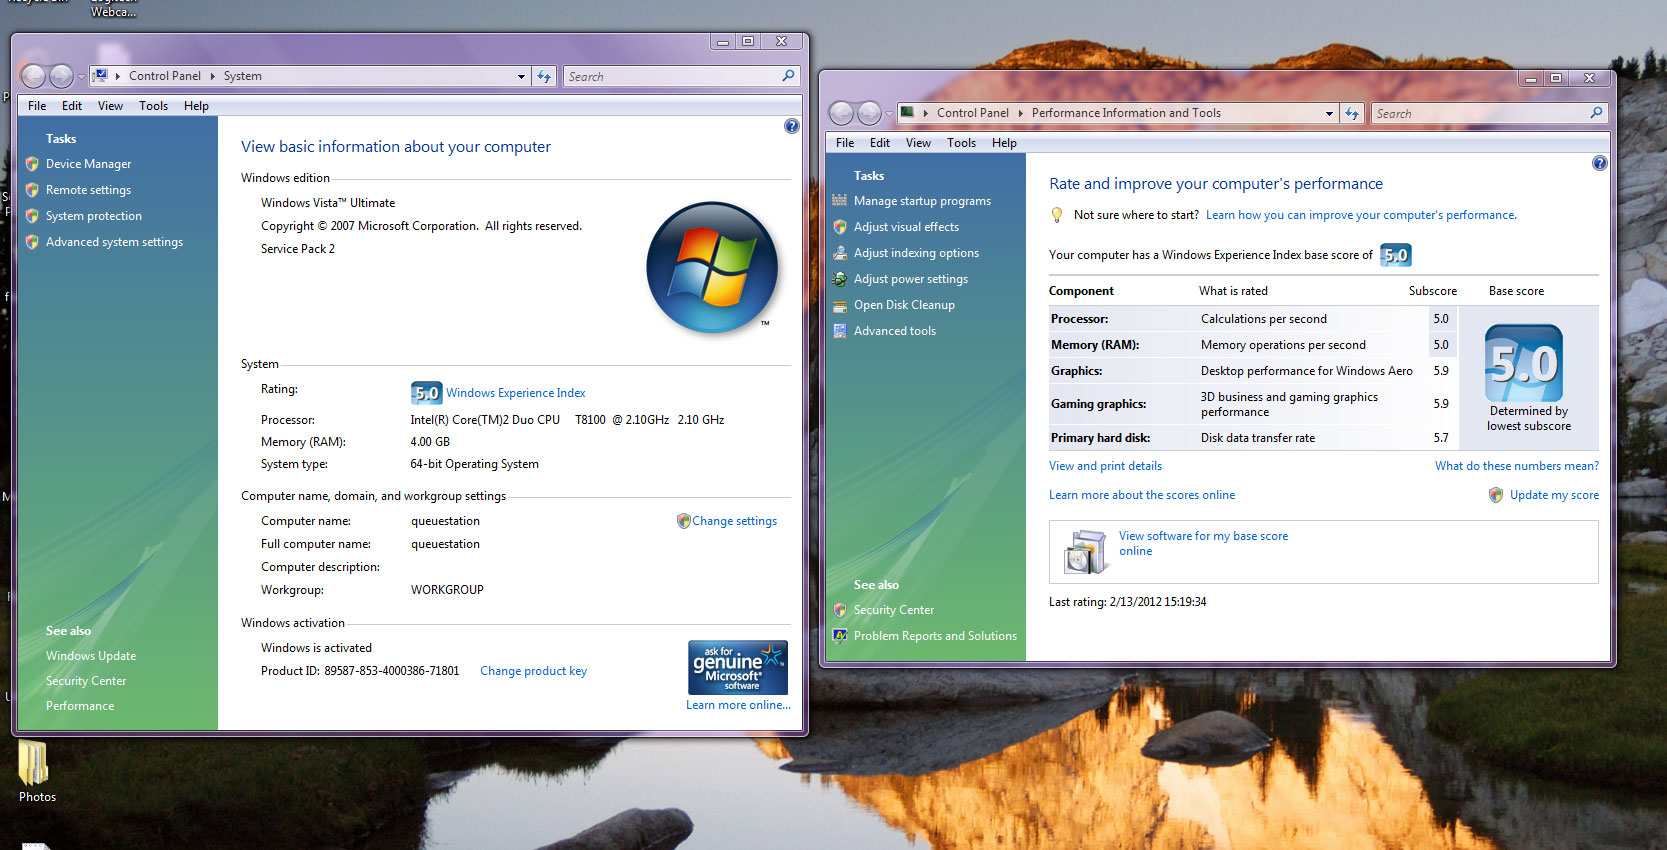Open Help menu in System window

coord(196,106)
